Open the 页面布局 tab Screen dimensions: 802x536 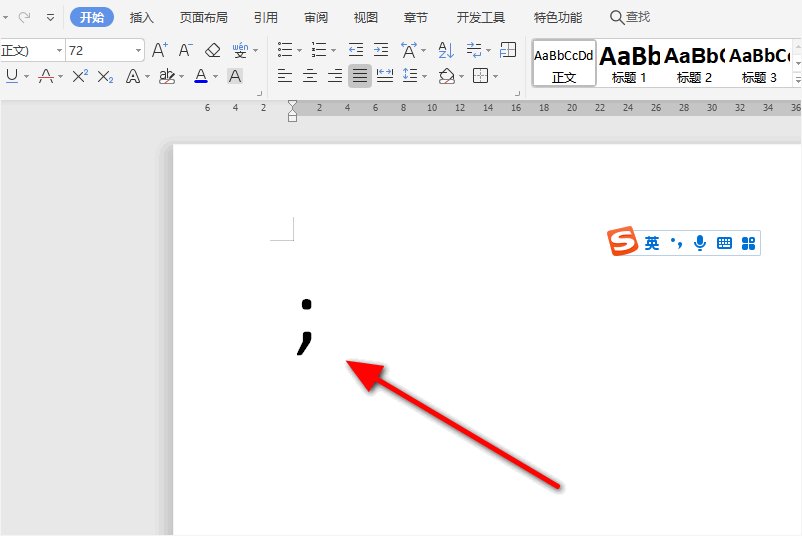pos(203,17)
